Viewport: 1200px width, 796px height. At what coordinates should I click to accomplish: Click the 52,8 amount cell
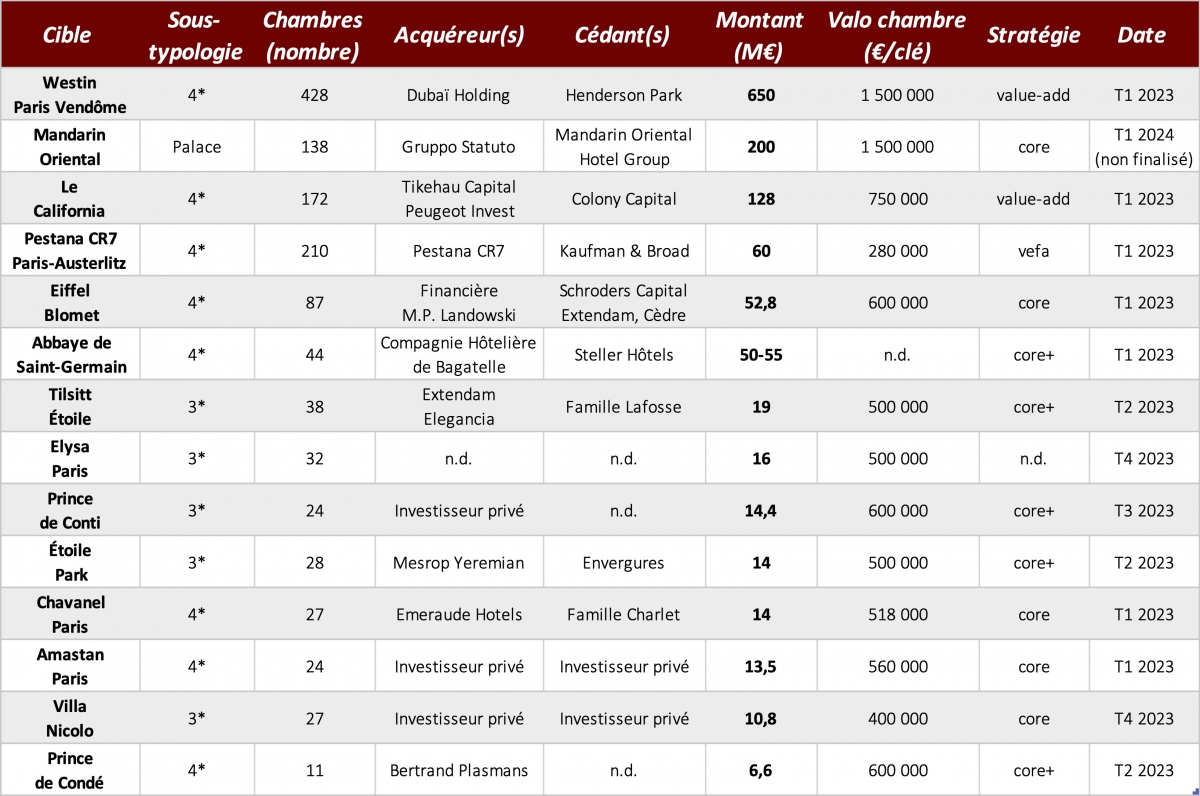(761, 303)
